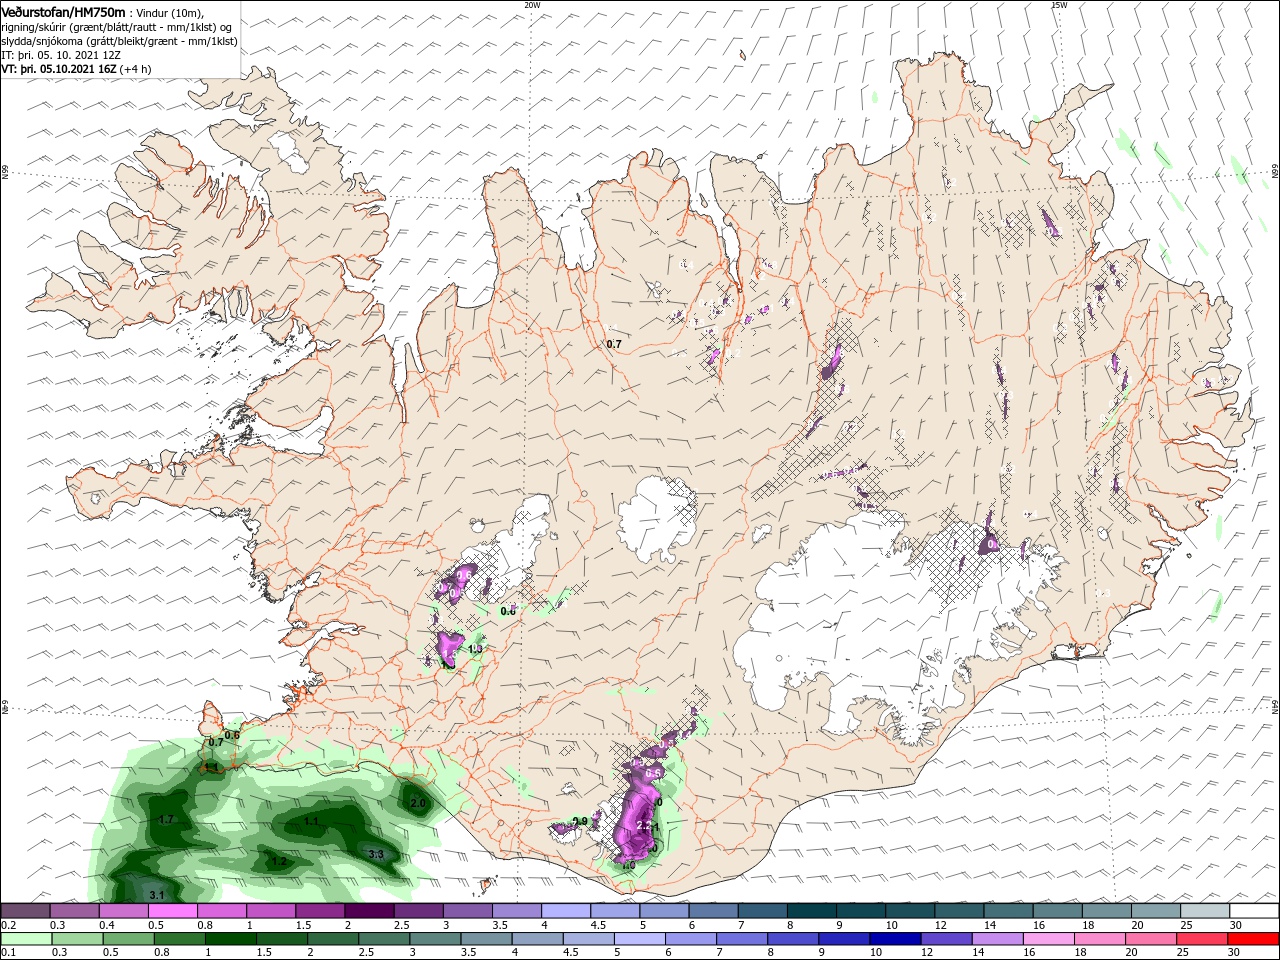Pick the dark mauve 0.2–0.3 legend swatch
This screenshot has height=960, width=1280.
click(x=25, y=911)
